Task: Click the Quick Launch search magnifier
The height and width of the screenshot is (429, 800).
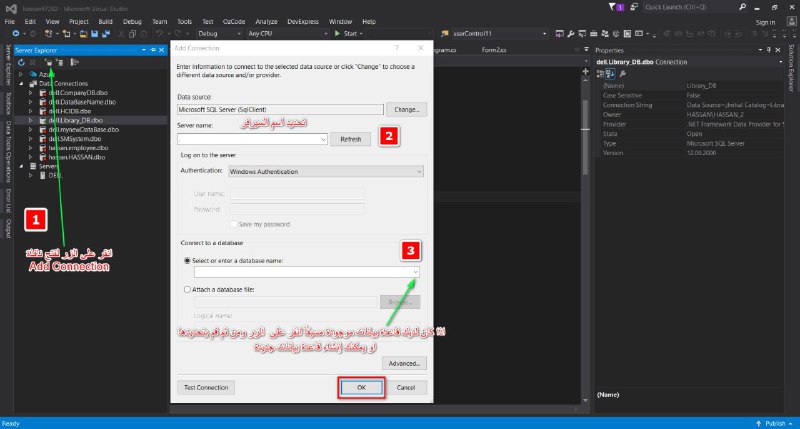Action: tap(742, 7)
